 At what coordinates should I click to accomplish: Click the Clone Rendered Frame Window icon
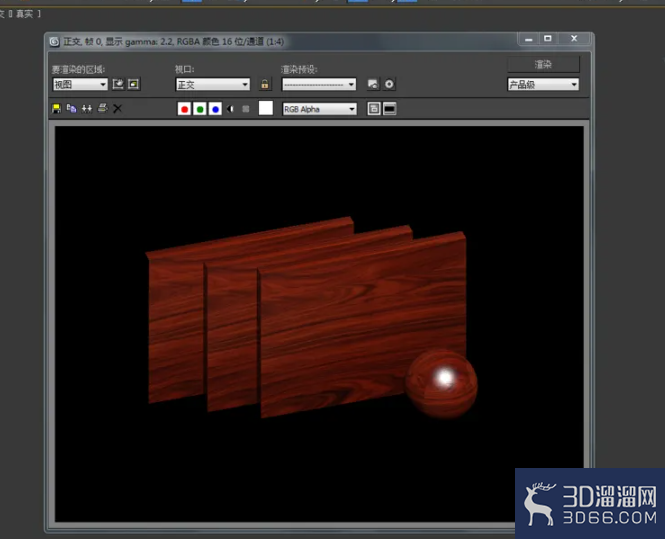pos(87,109)
